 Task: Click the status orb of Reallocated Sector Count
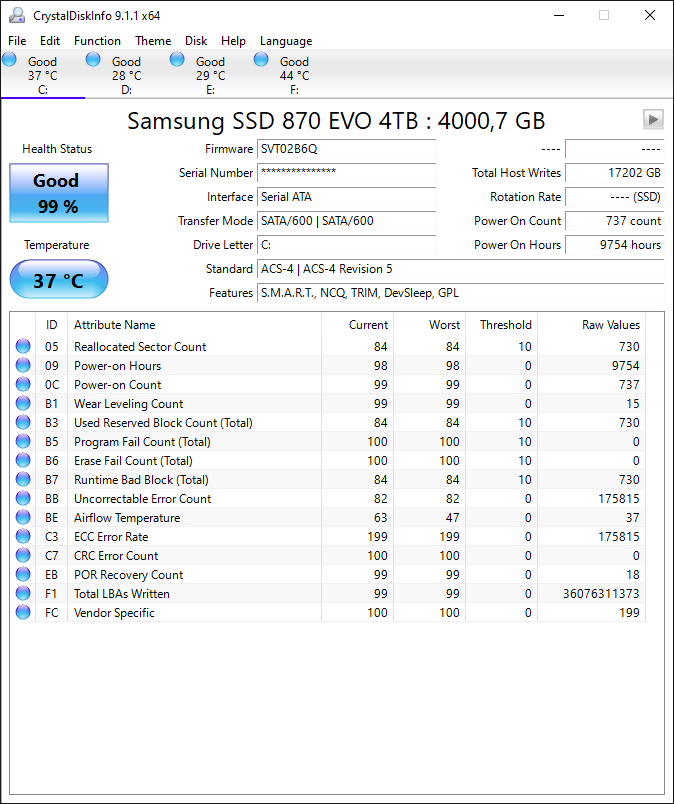pos(23,346)
